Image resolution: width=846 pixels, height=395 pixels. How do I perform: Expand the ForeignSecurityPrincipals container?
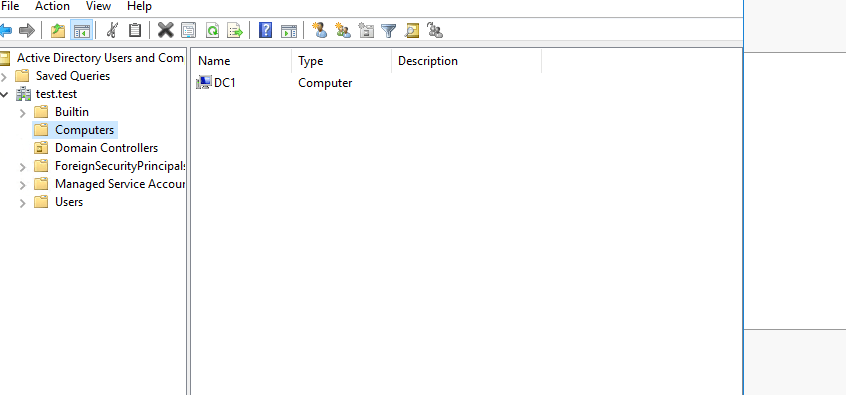point(23,167)
